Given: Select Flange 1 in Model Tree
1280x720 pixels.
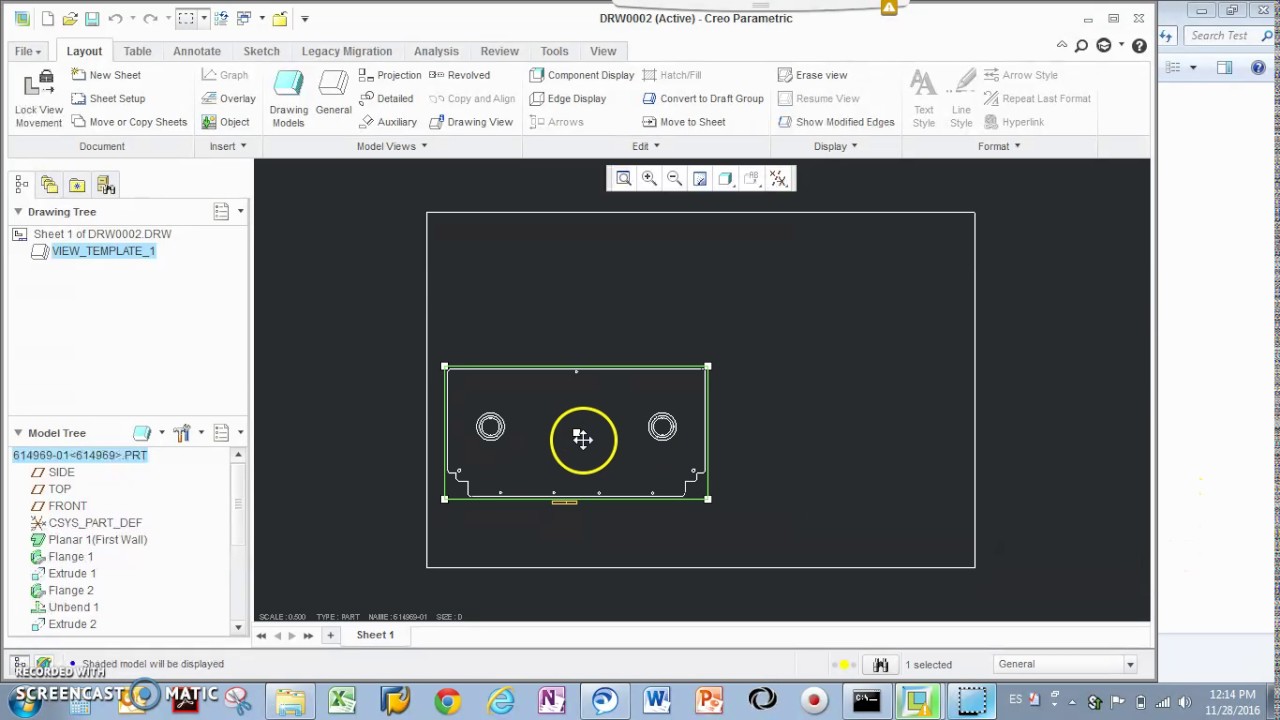Looking at the screenshot, I should [71, 557].
